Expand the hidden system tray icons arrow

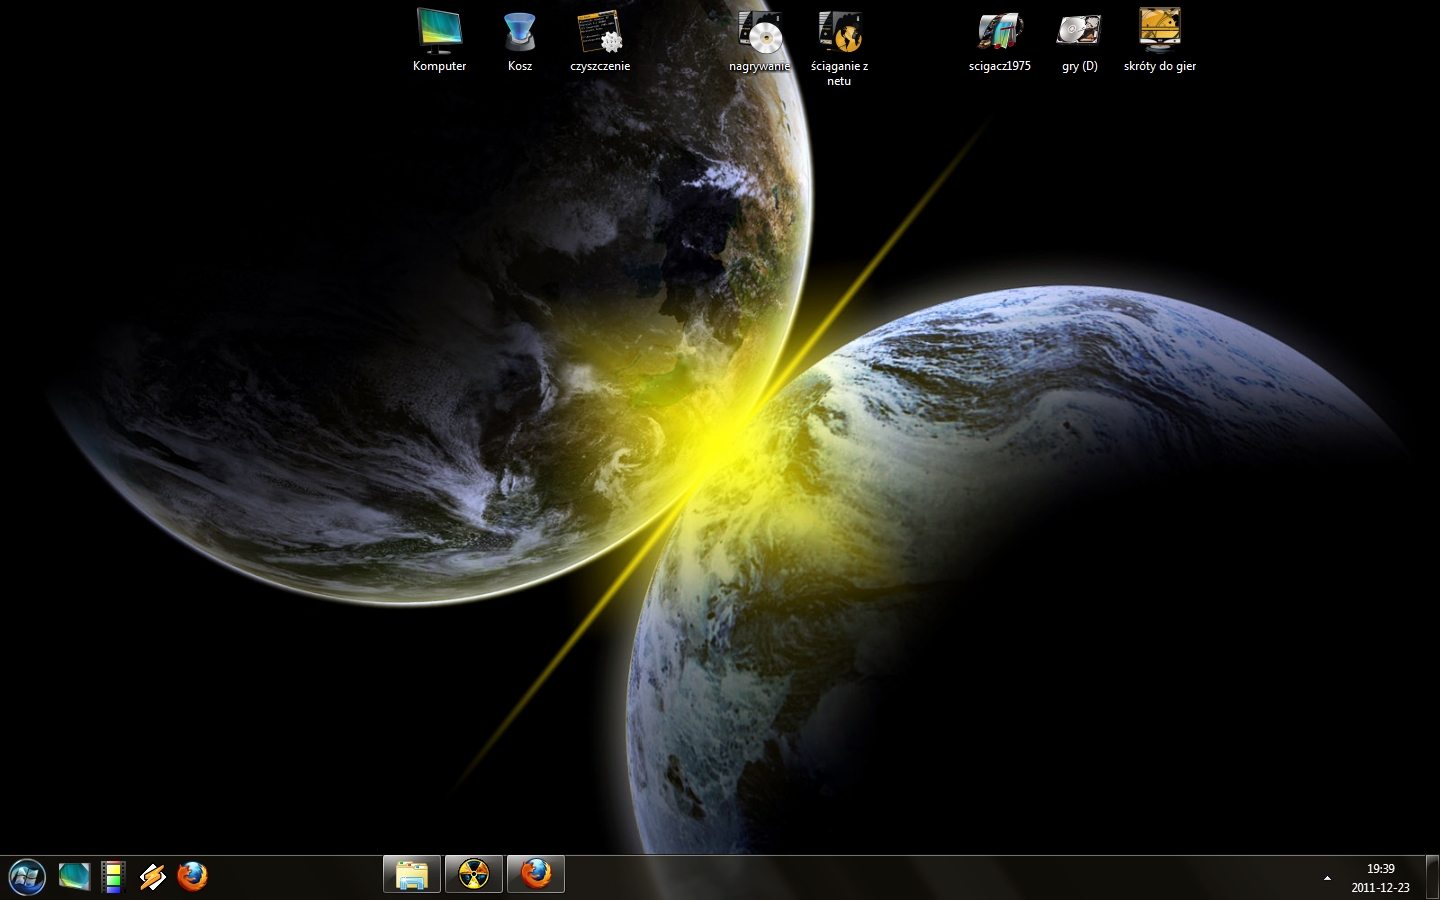[x=1327, y=878]
